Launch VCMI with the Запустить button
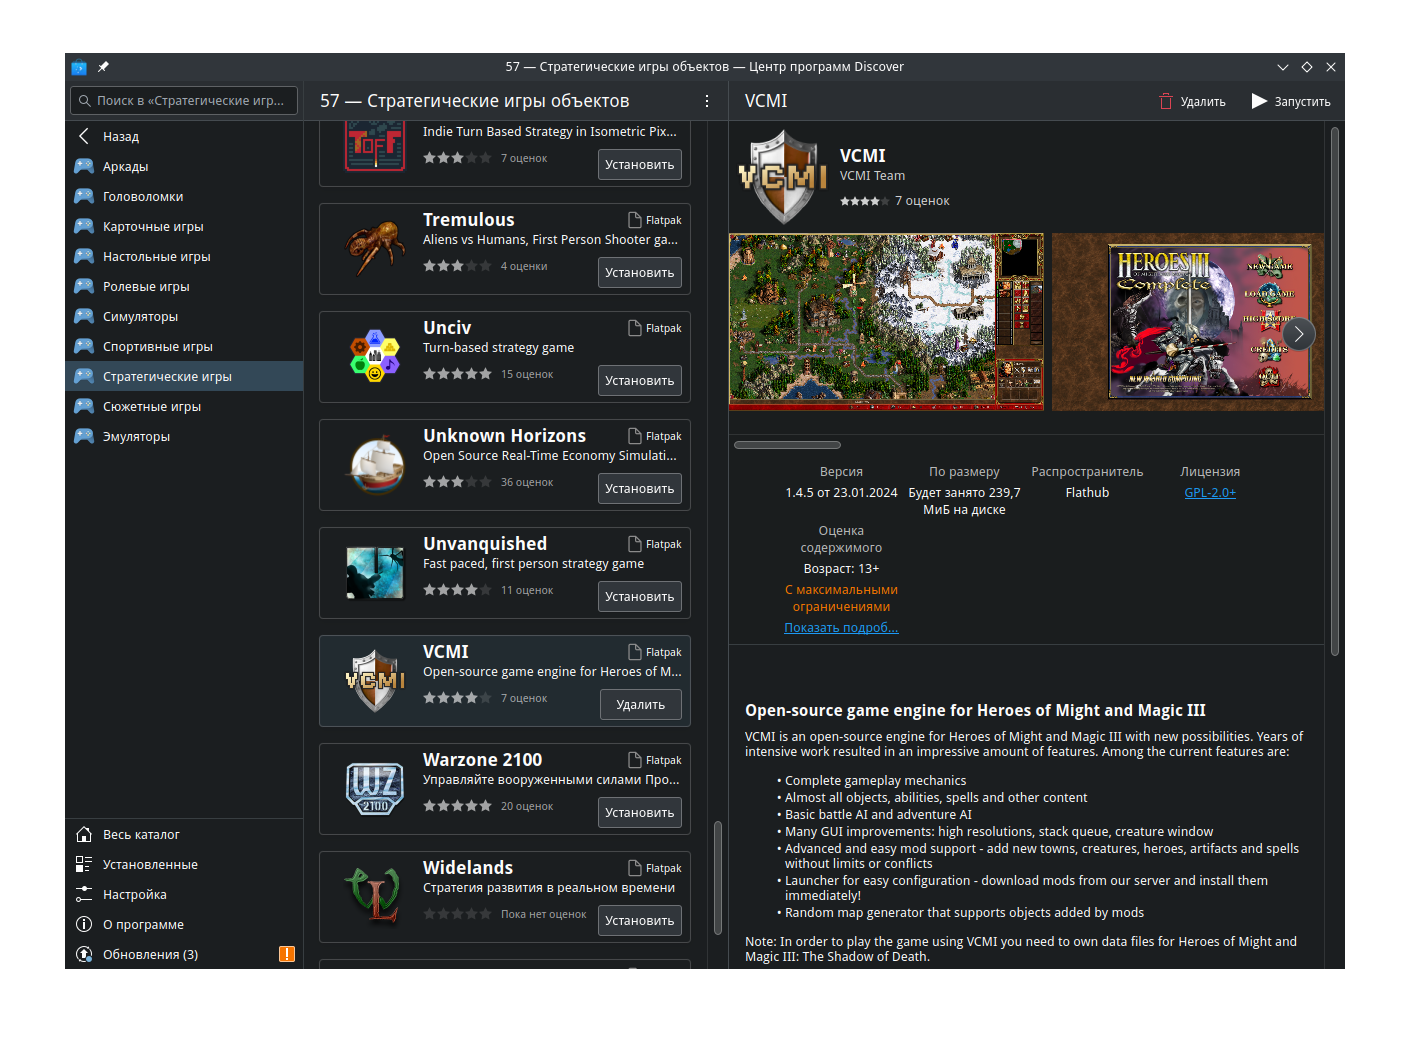Screen dimensions: 1410x1046 pos(1291,101)
